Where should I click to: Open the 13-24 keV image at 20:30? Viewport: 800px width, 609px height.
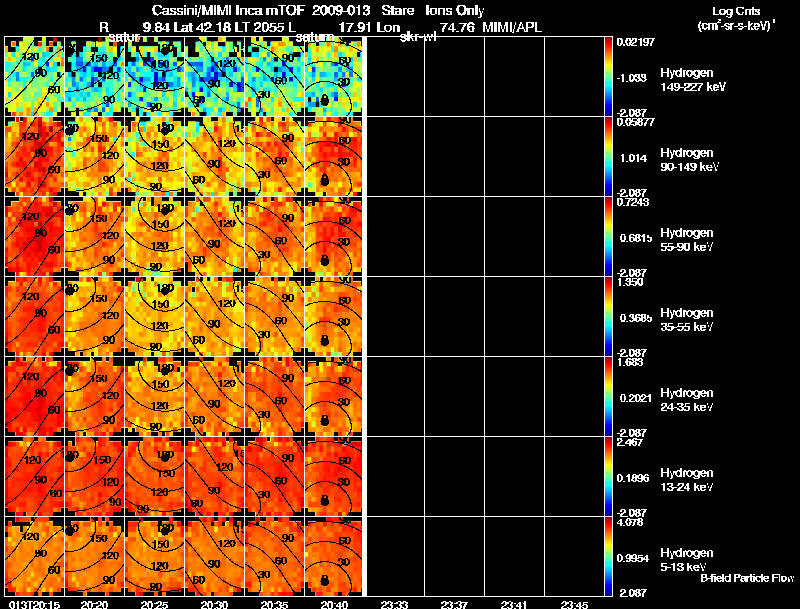pos(214,477)
